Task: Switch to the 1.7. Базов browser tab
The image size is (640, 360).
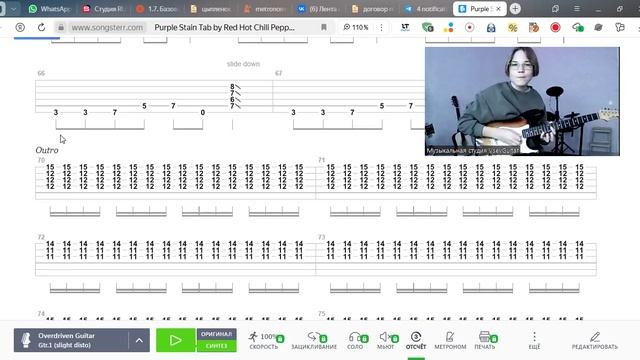Action: pos(157,9)
